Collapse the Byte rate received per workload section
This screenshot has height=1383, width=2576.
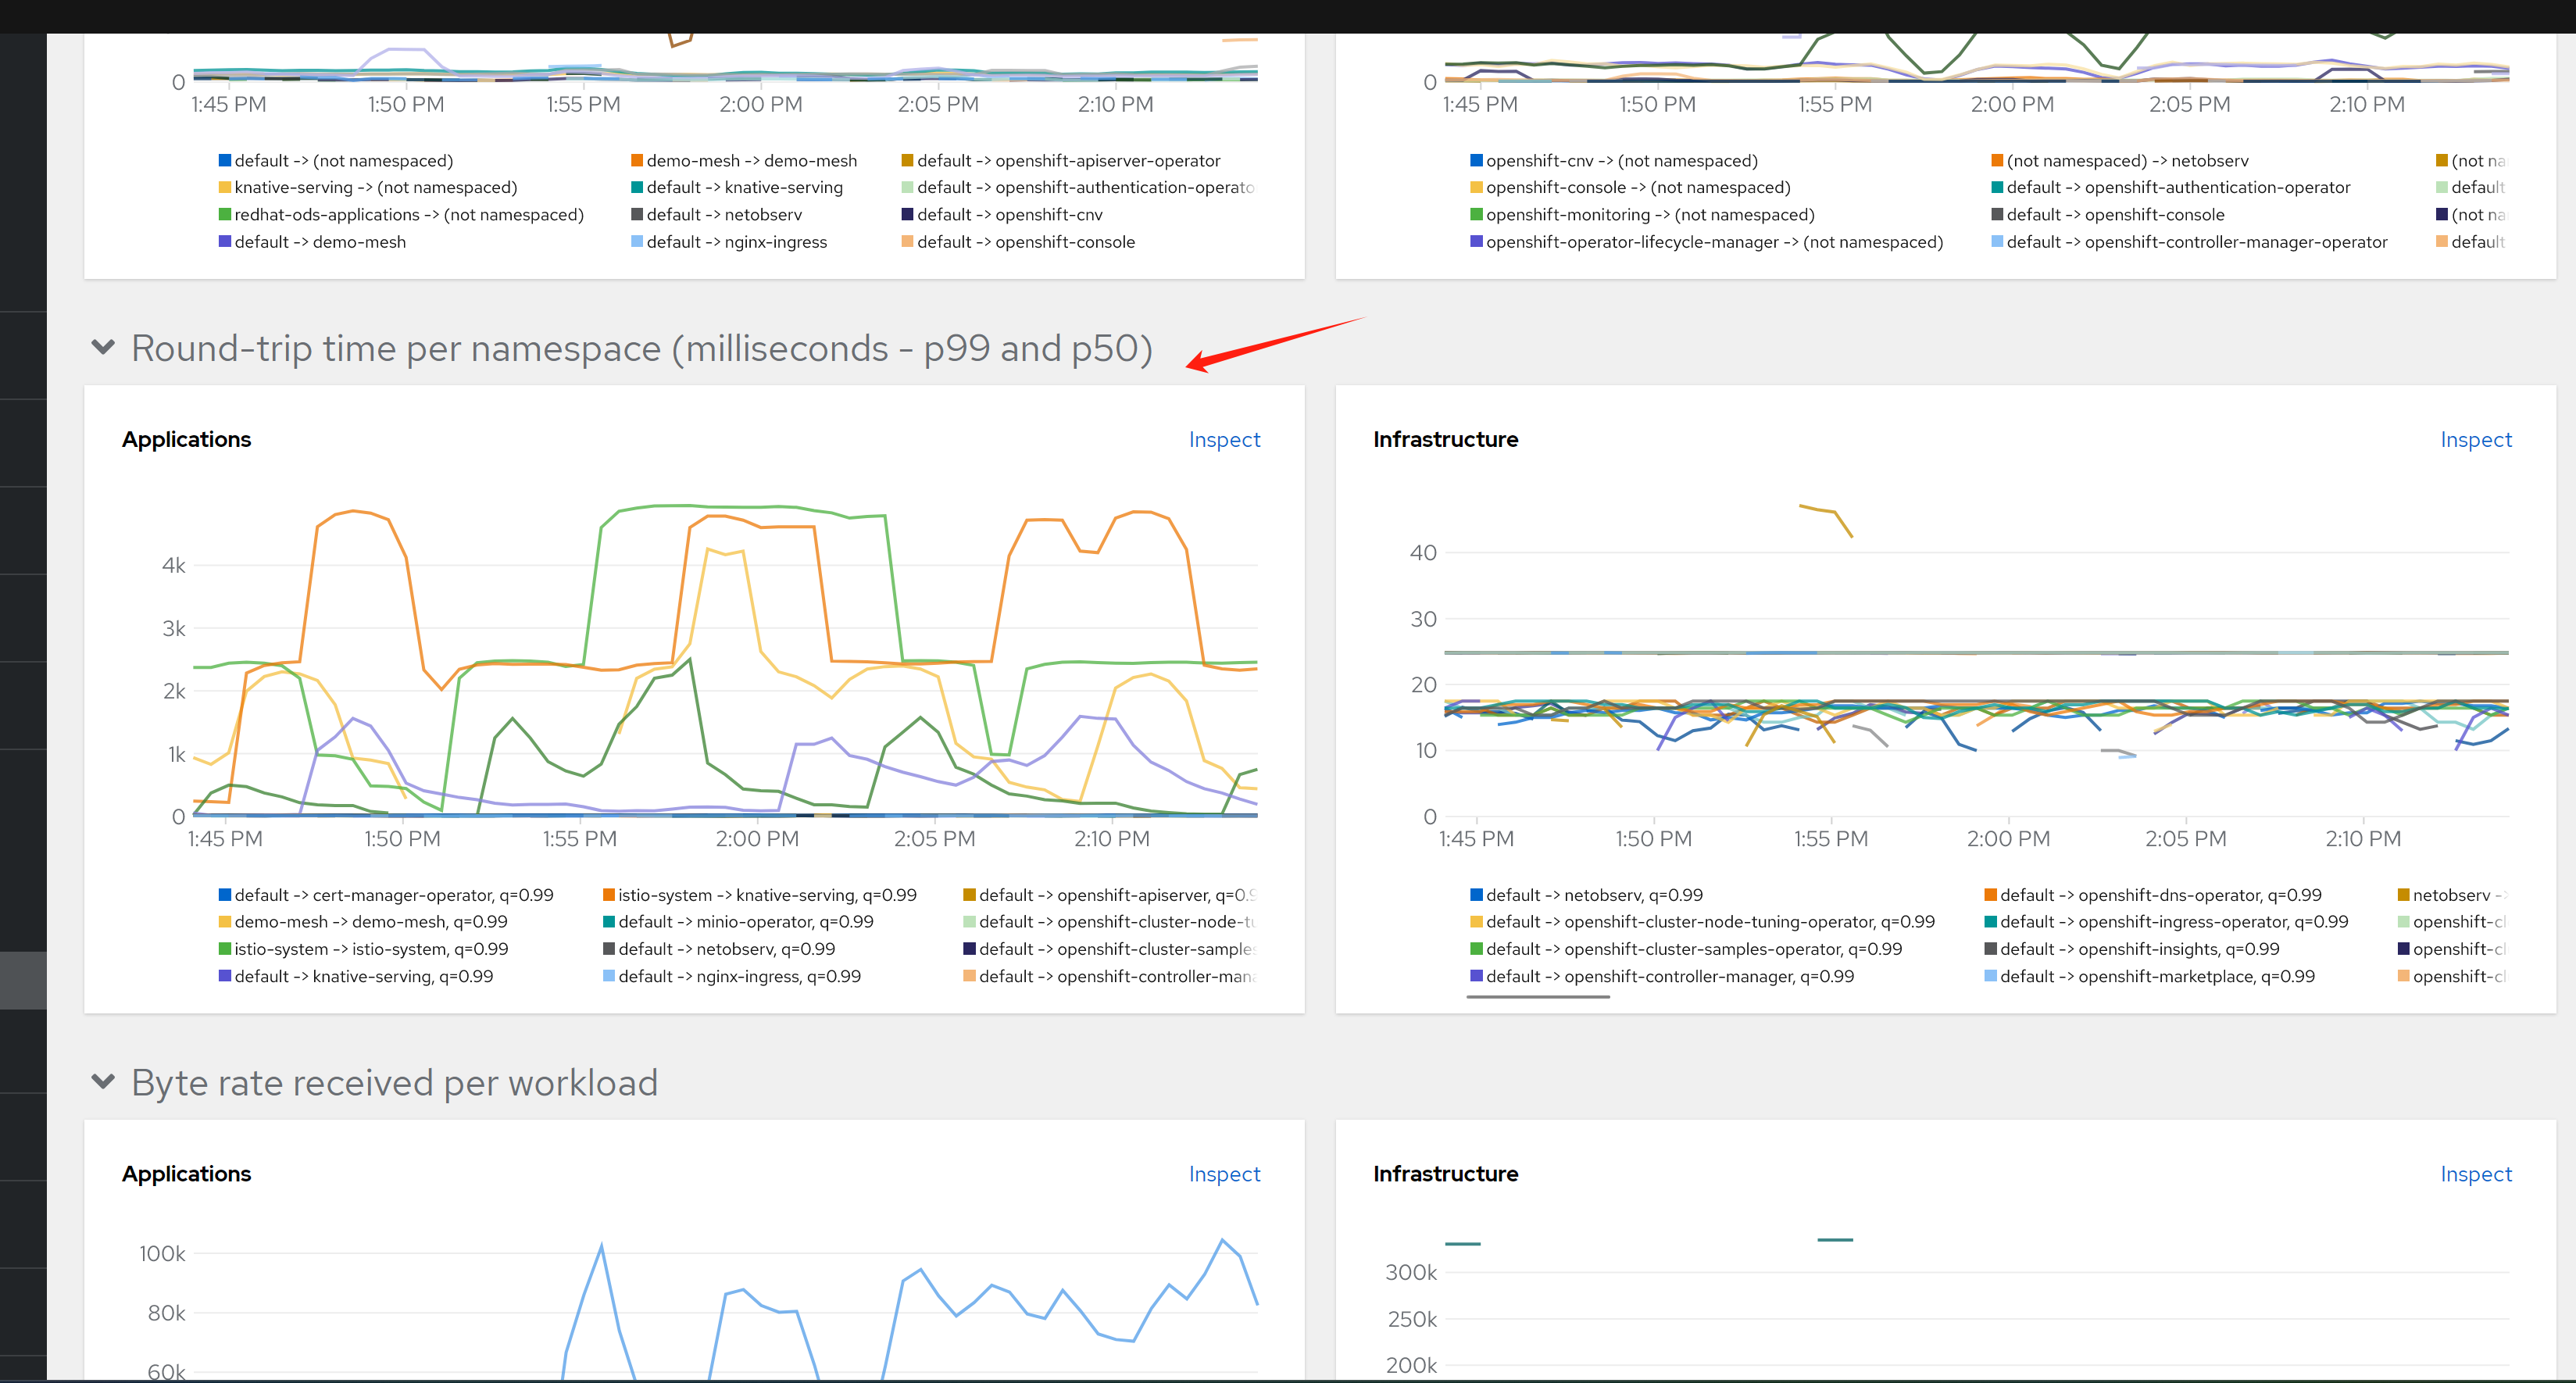(x=102, y=1081)
